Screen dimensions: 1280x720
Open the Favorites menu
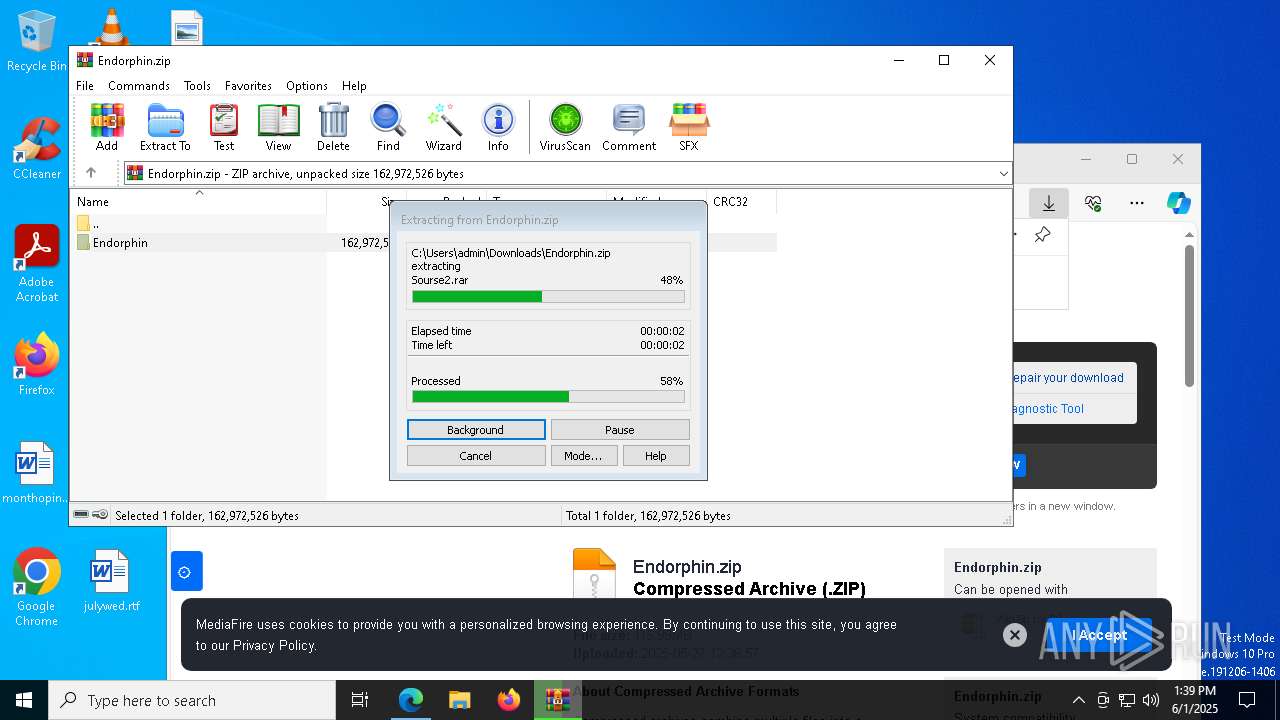[x=248, y=86]
